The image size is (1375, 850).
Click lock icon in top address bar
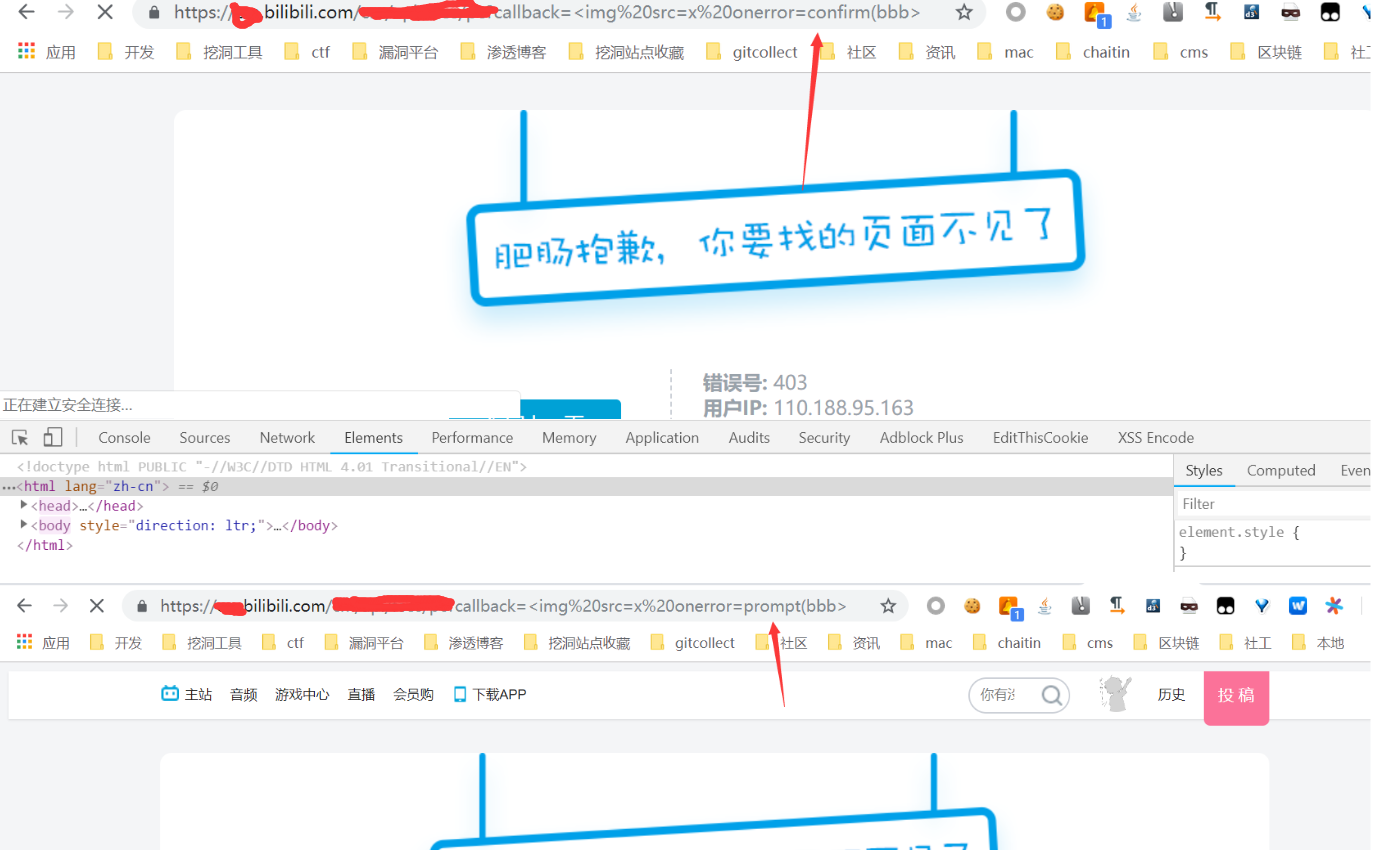click(153, 12)
